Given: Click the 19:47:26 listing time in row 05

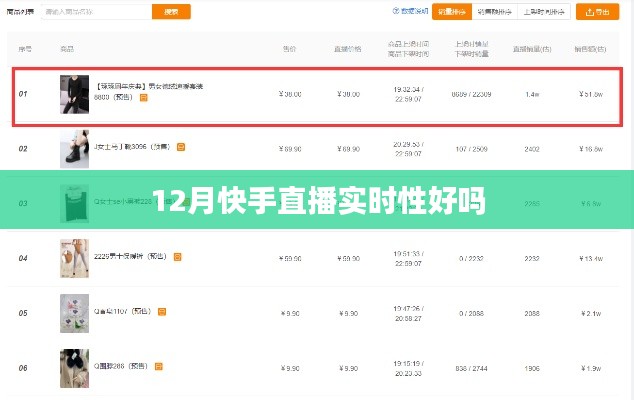Looking at the screenshot, I should coord(408,309).
